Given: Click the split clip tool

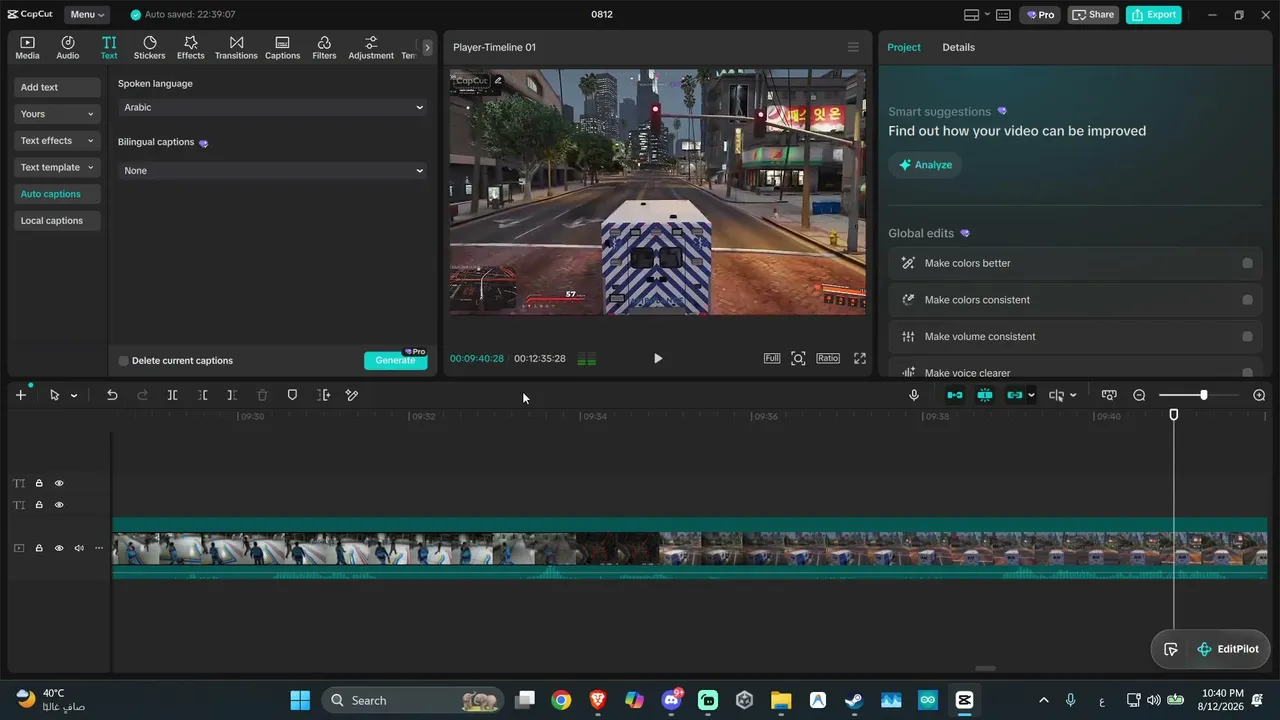Looking at the screenshot, I should [x=172, y=395].
